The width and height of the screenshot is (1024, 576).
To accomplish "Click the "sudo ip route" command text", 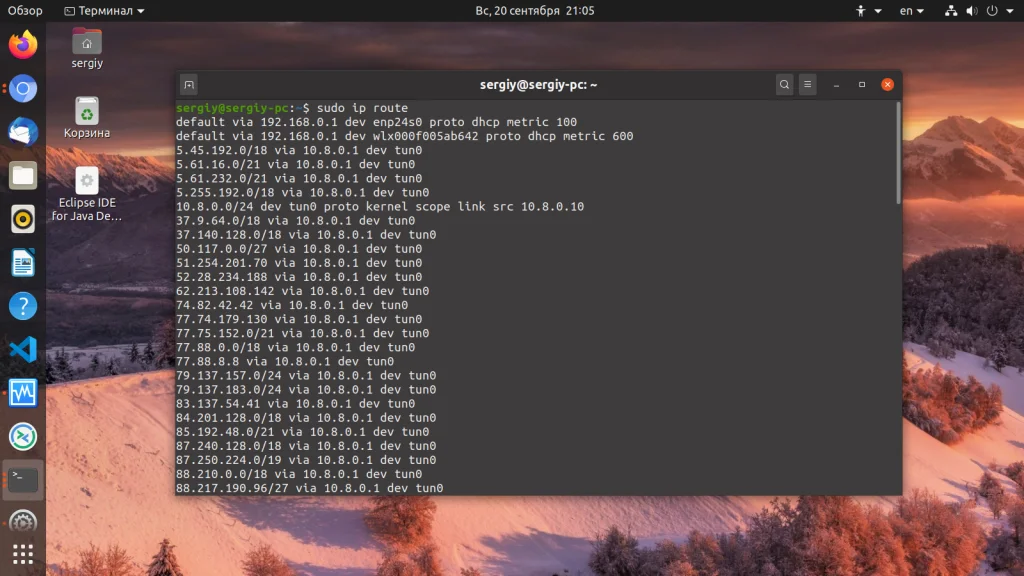I will click(362, 108).
